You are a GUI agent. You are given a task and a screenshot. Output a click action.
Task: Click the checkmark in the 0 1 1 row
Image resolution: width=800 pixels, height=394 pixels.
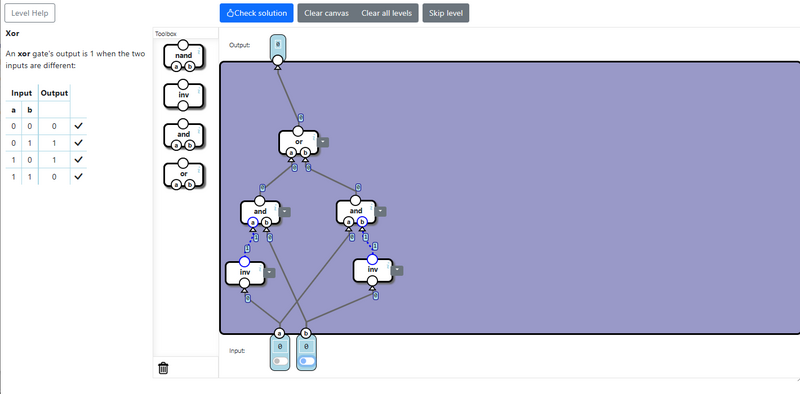(78, 143)
